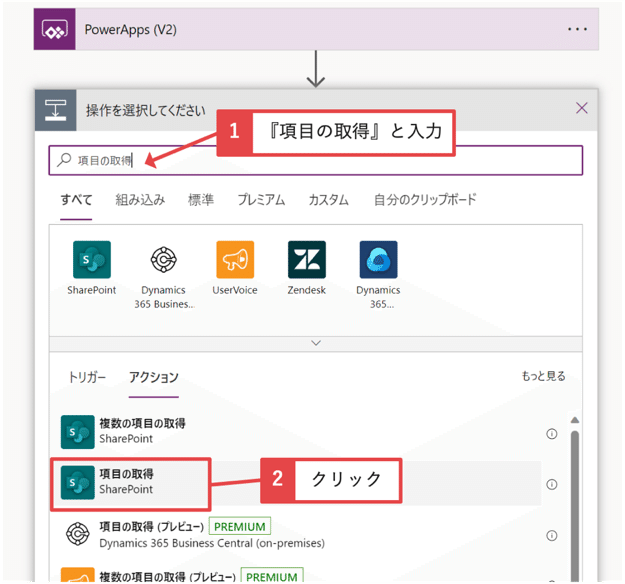Click SharePoint icon of 項目の取得 row

[x=78, y=482]
